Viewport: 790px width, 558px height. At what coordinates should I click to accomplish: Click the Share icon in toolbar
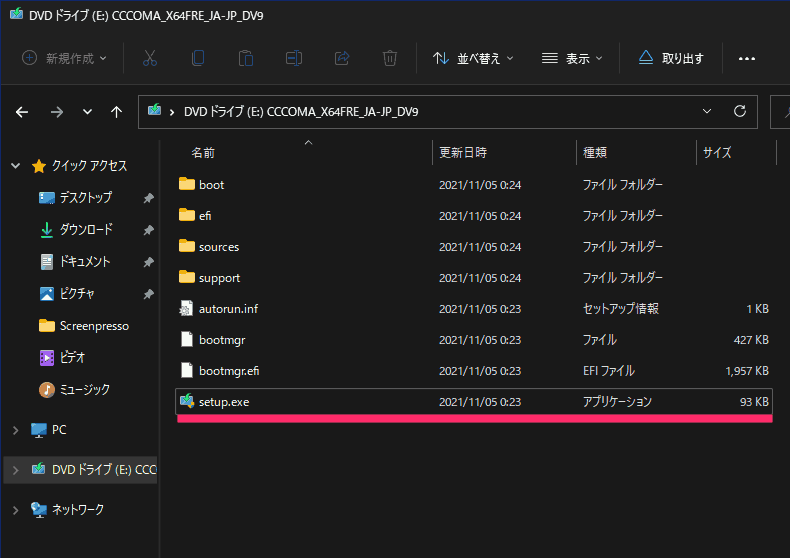pos(342,58)
